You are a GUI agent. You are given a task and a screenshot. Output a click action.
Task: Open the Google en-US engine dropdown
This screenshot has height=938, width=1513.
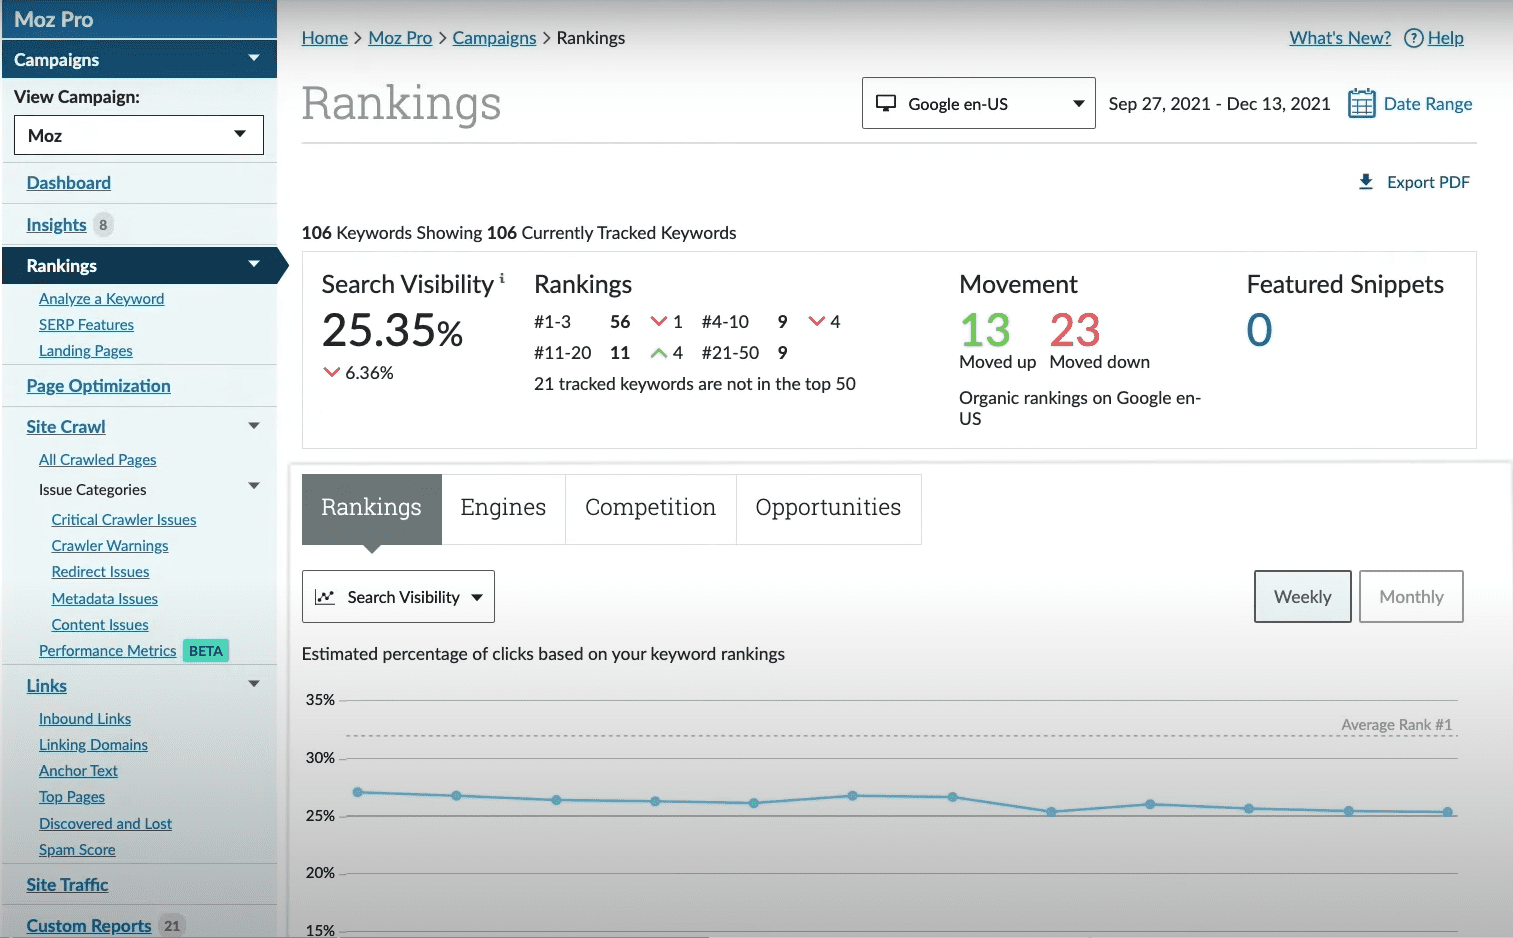click(978, 103)
